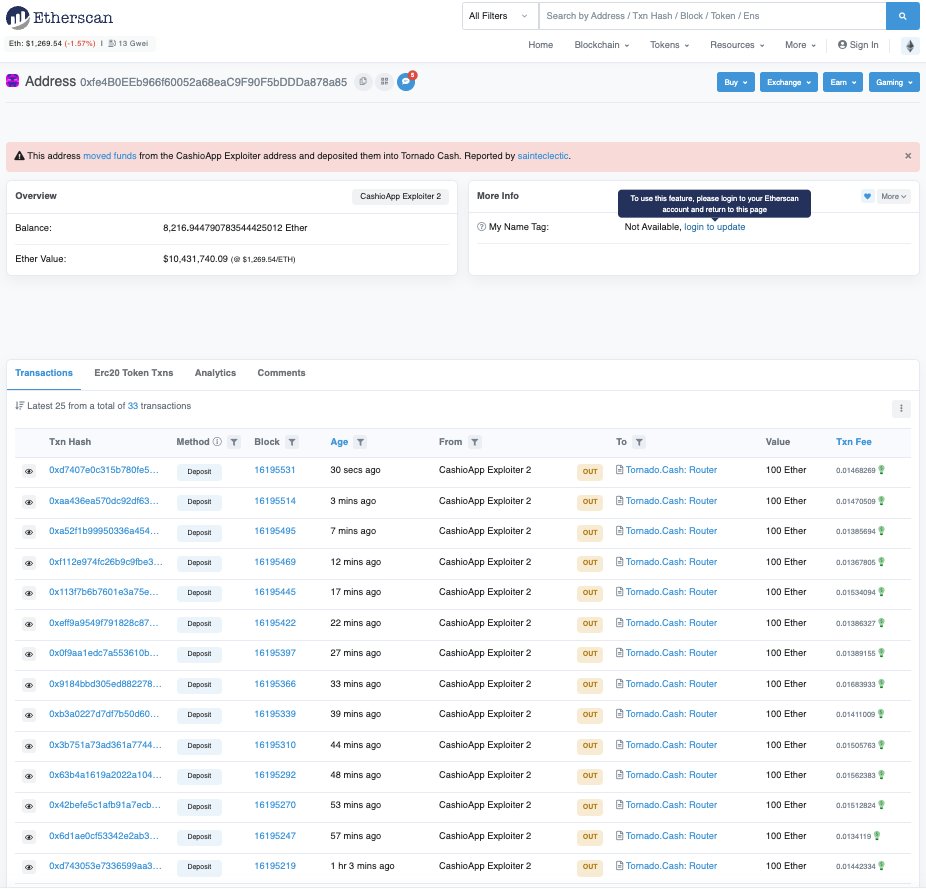Viewport: 926px width, 889px height.
Task: Toggle eye preview for 0x113f7b6b7601e3a75e transaction
Action: click(x=28, y=593)
